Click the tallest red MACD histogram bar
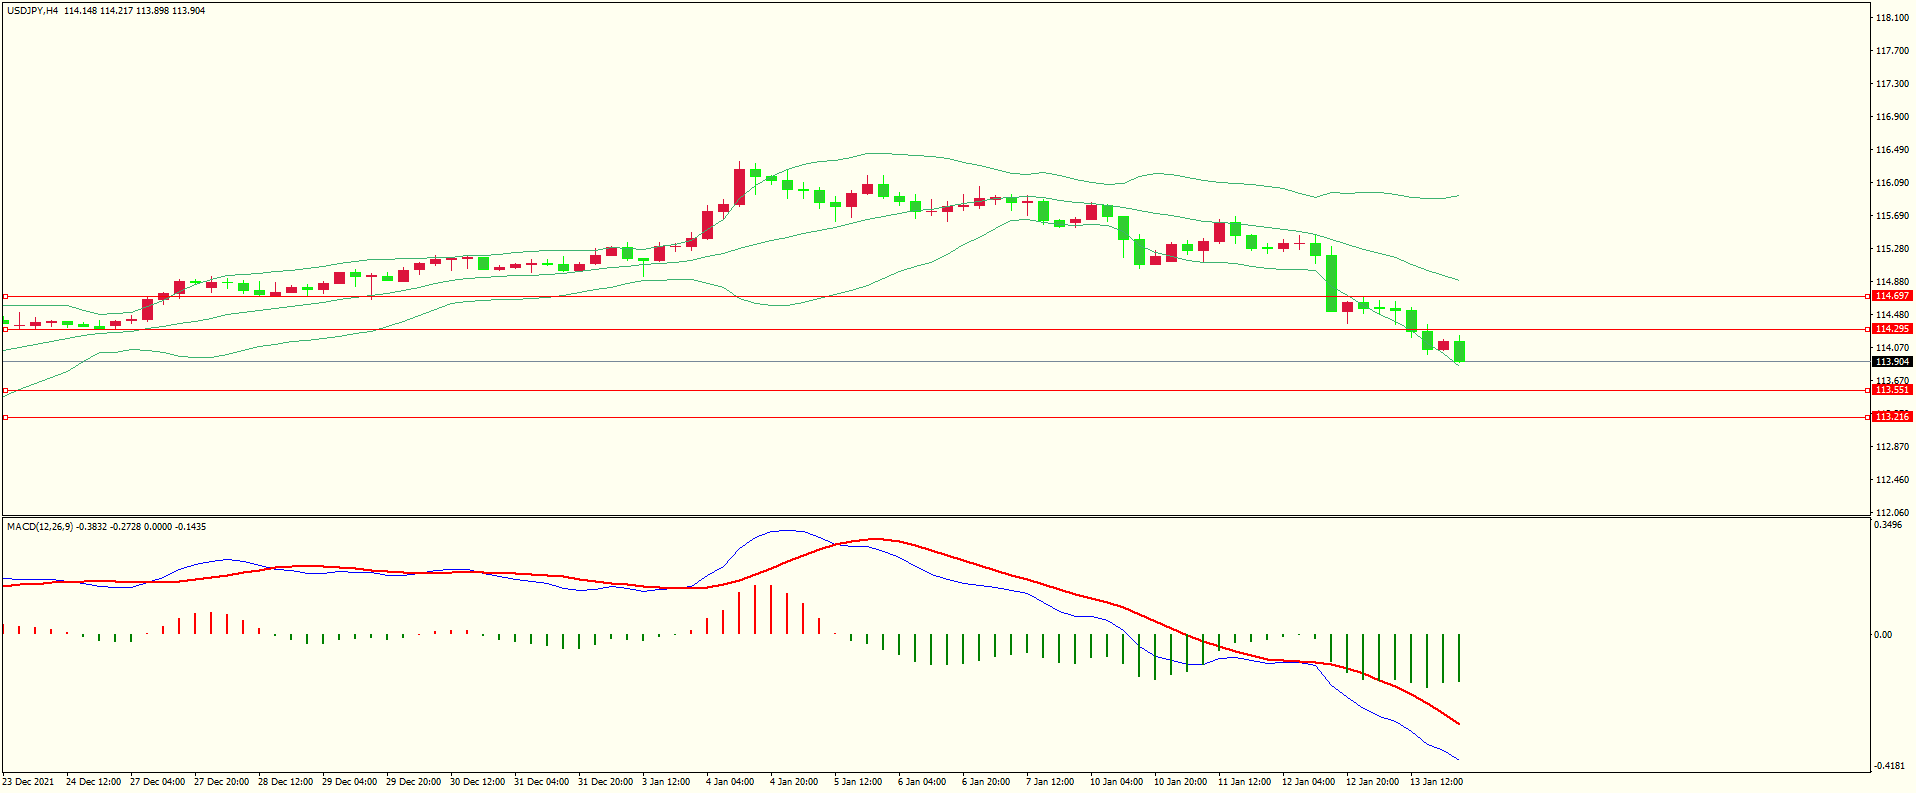 [755, 609]
